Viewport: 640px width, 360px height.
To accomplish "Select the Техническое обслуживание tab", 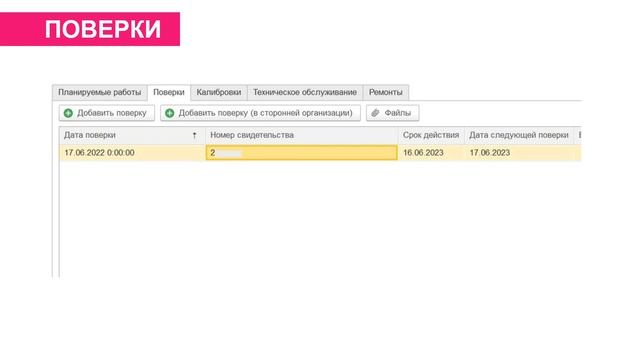I will (305, 92).
